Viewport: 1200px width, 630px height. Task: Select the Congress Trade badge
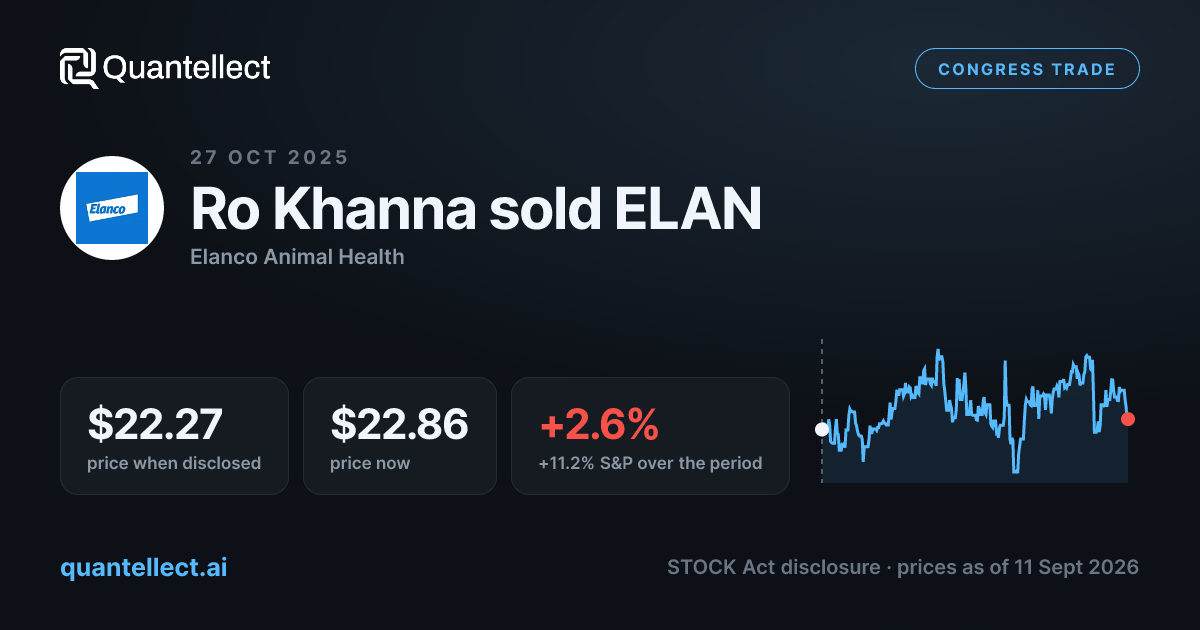tap(1027, 69)
